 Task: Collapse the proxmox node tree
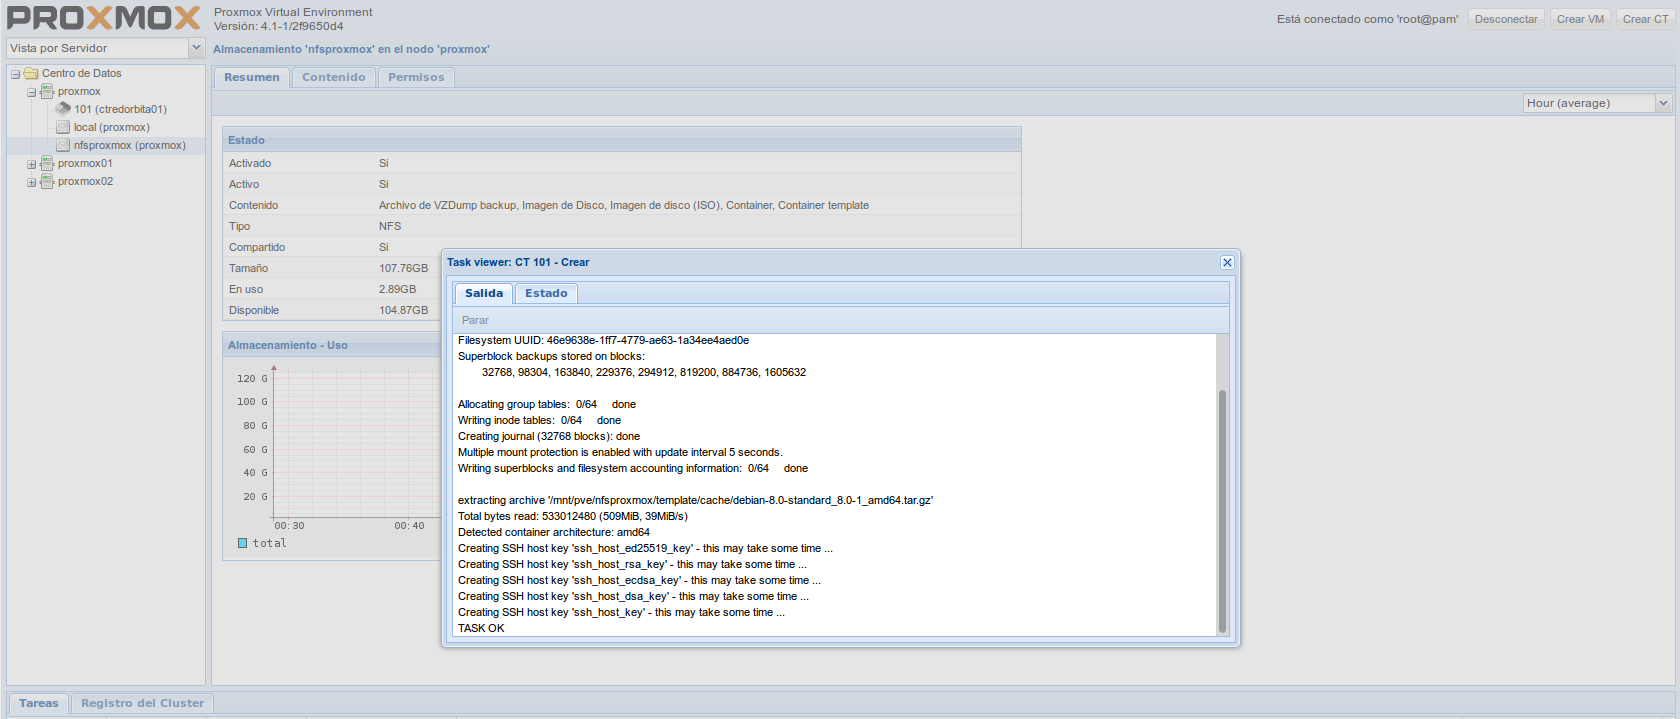pos(31,92)
